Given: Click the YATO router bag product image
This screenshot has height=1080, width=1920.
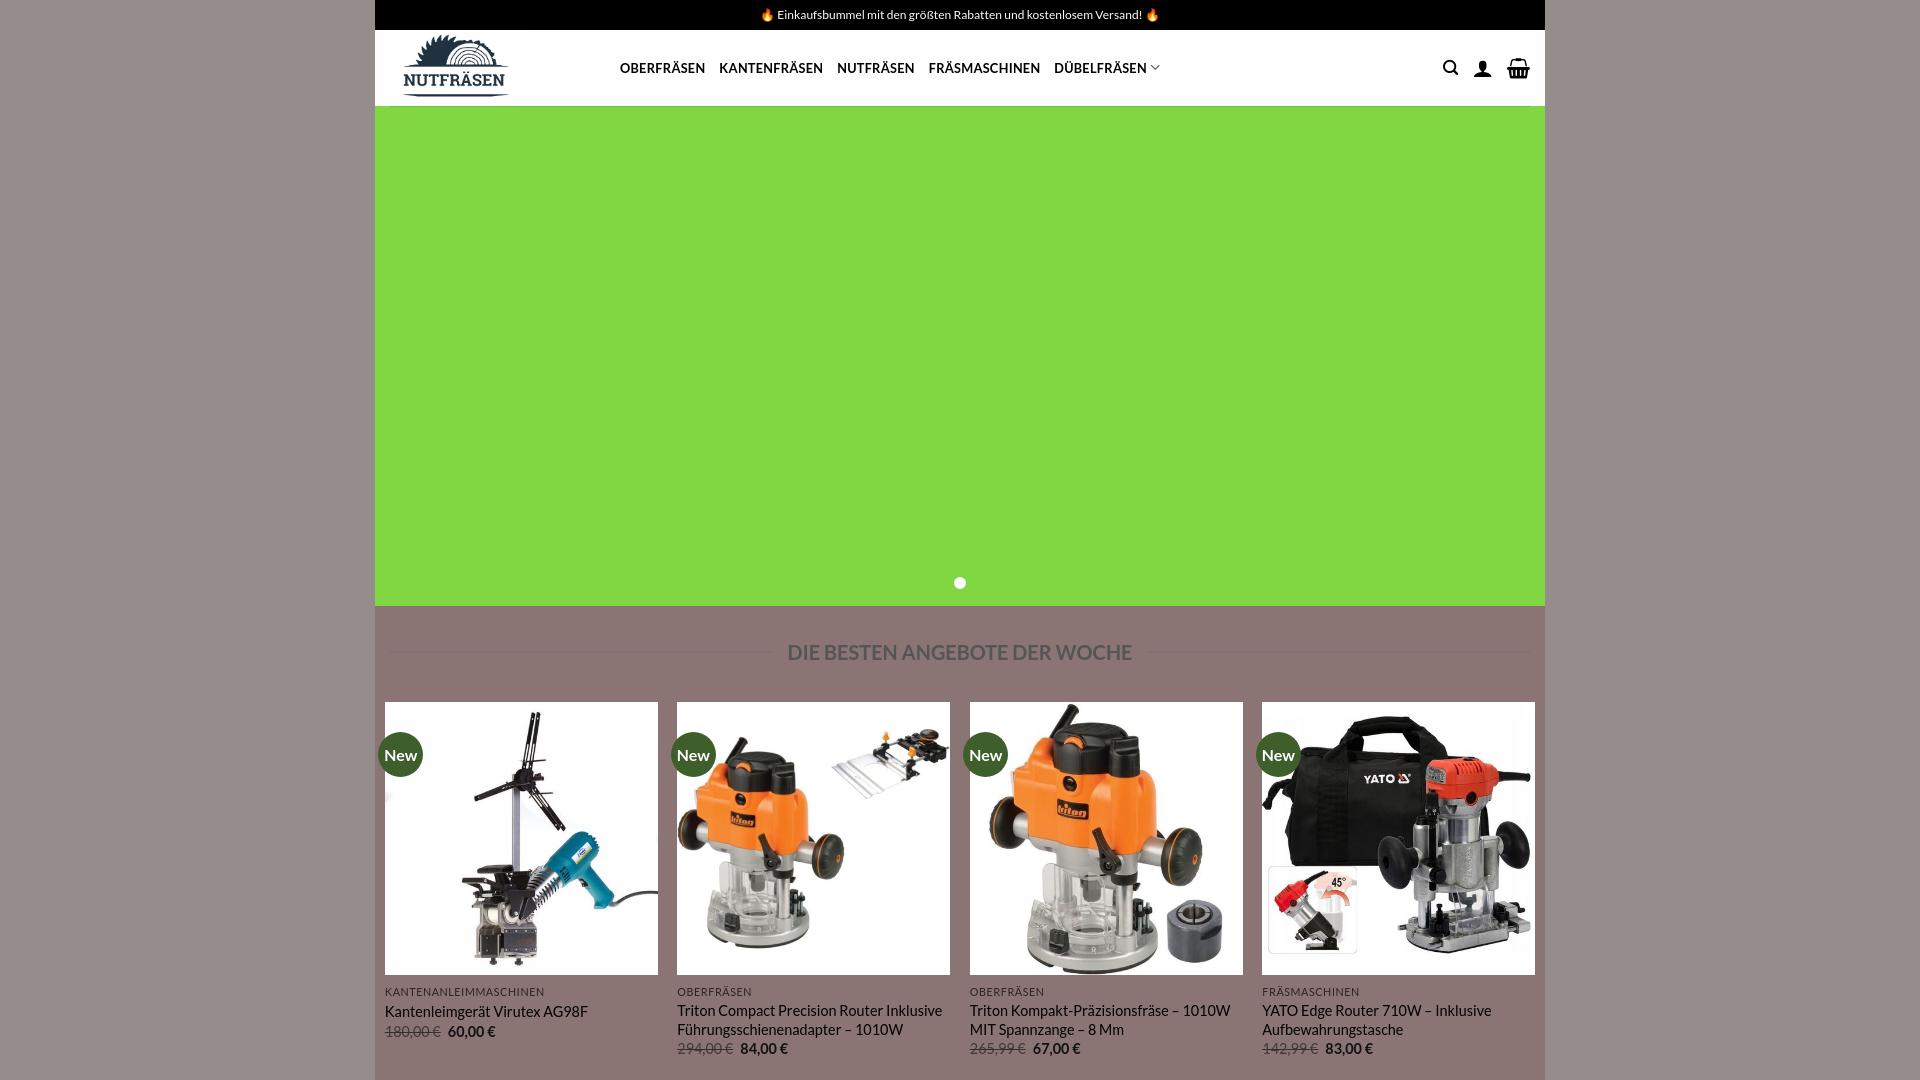Looking at the screenshot, I should click(x=1398, y=838).
